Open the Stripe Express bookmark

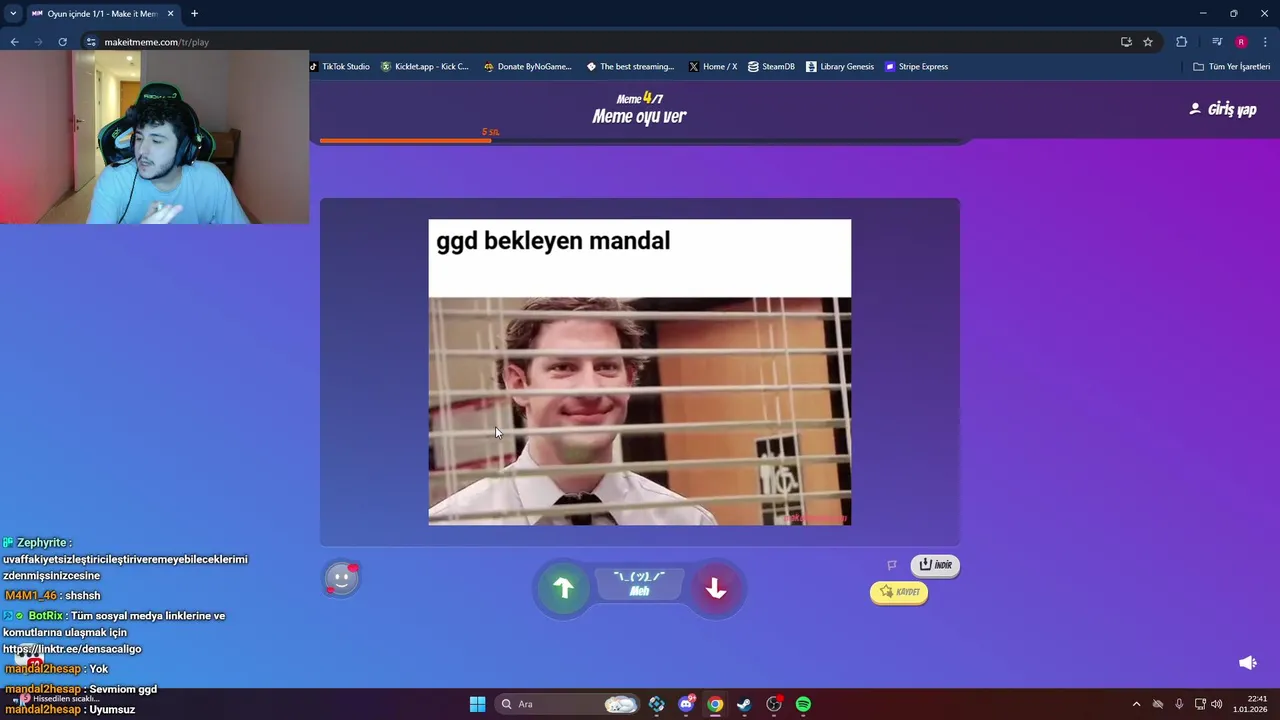(x=916, y=67)
